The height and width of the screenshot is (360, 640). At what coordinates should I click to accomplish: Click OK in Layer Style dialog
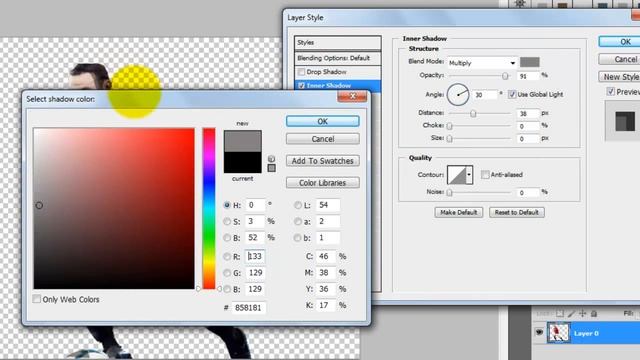tap(619, 42)
